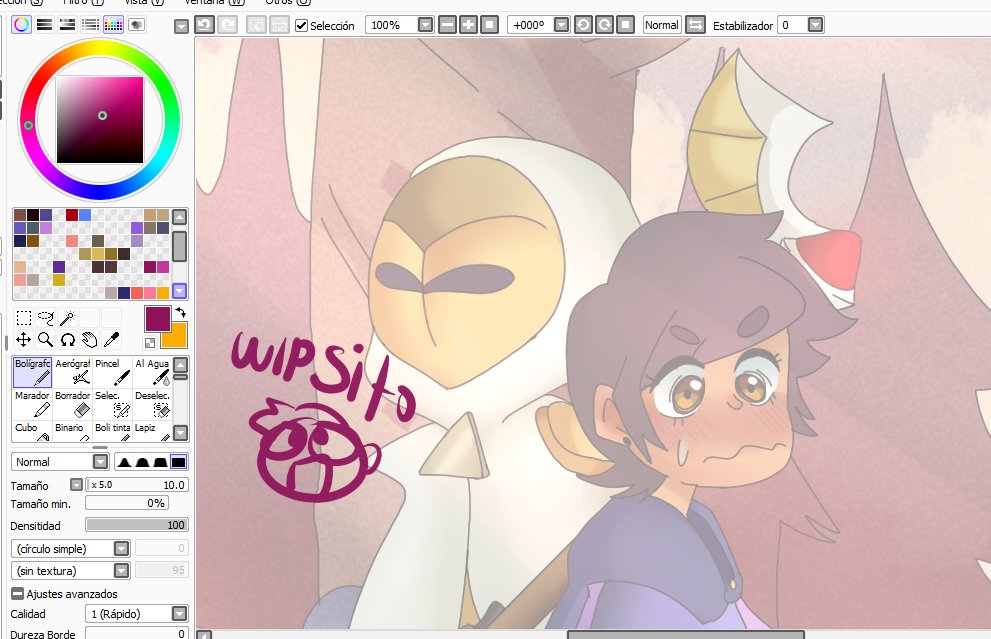Click the Normal view mode button
991x639 pixels.
click(662, 25)
